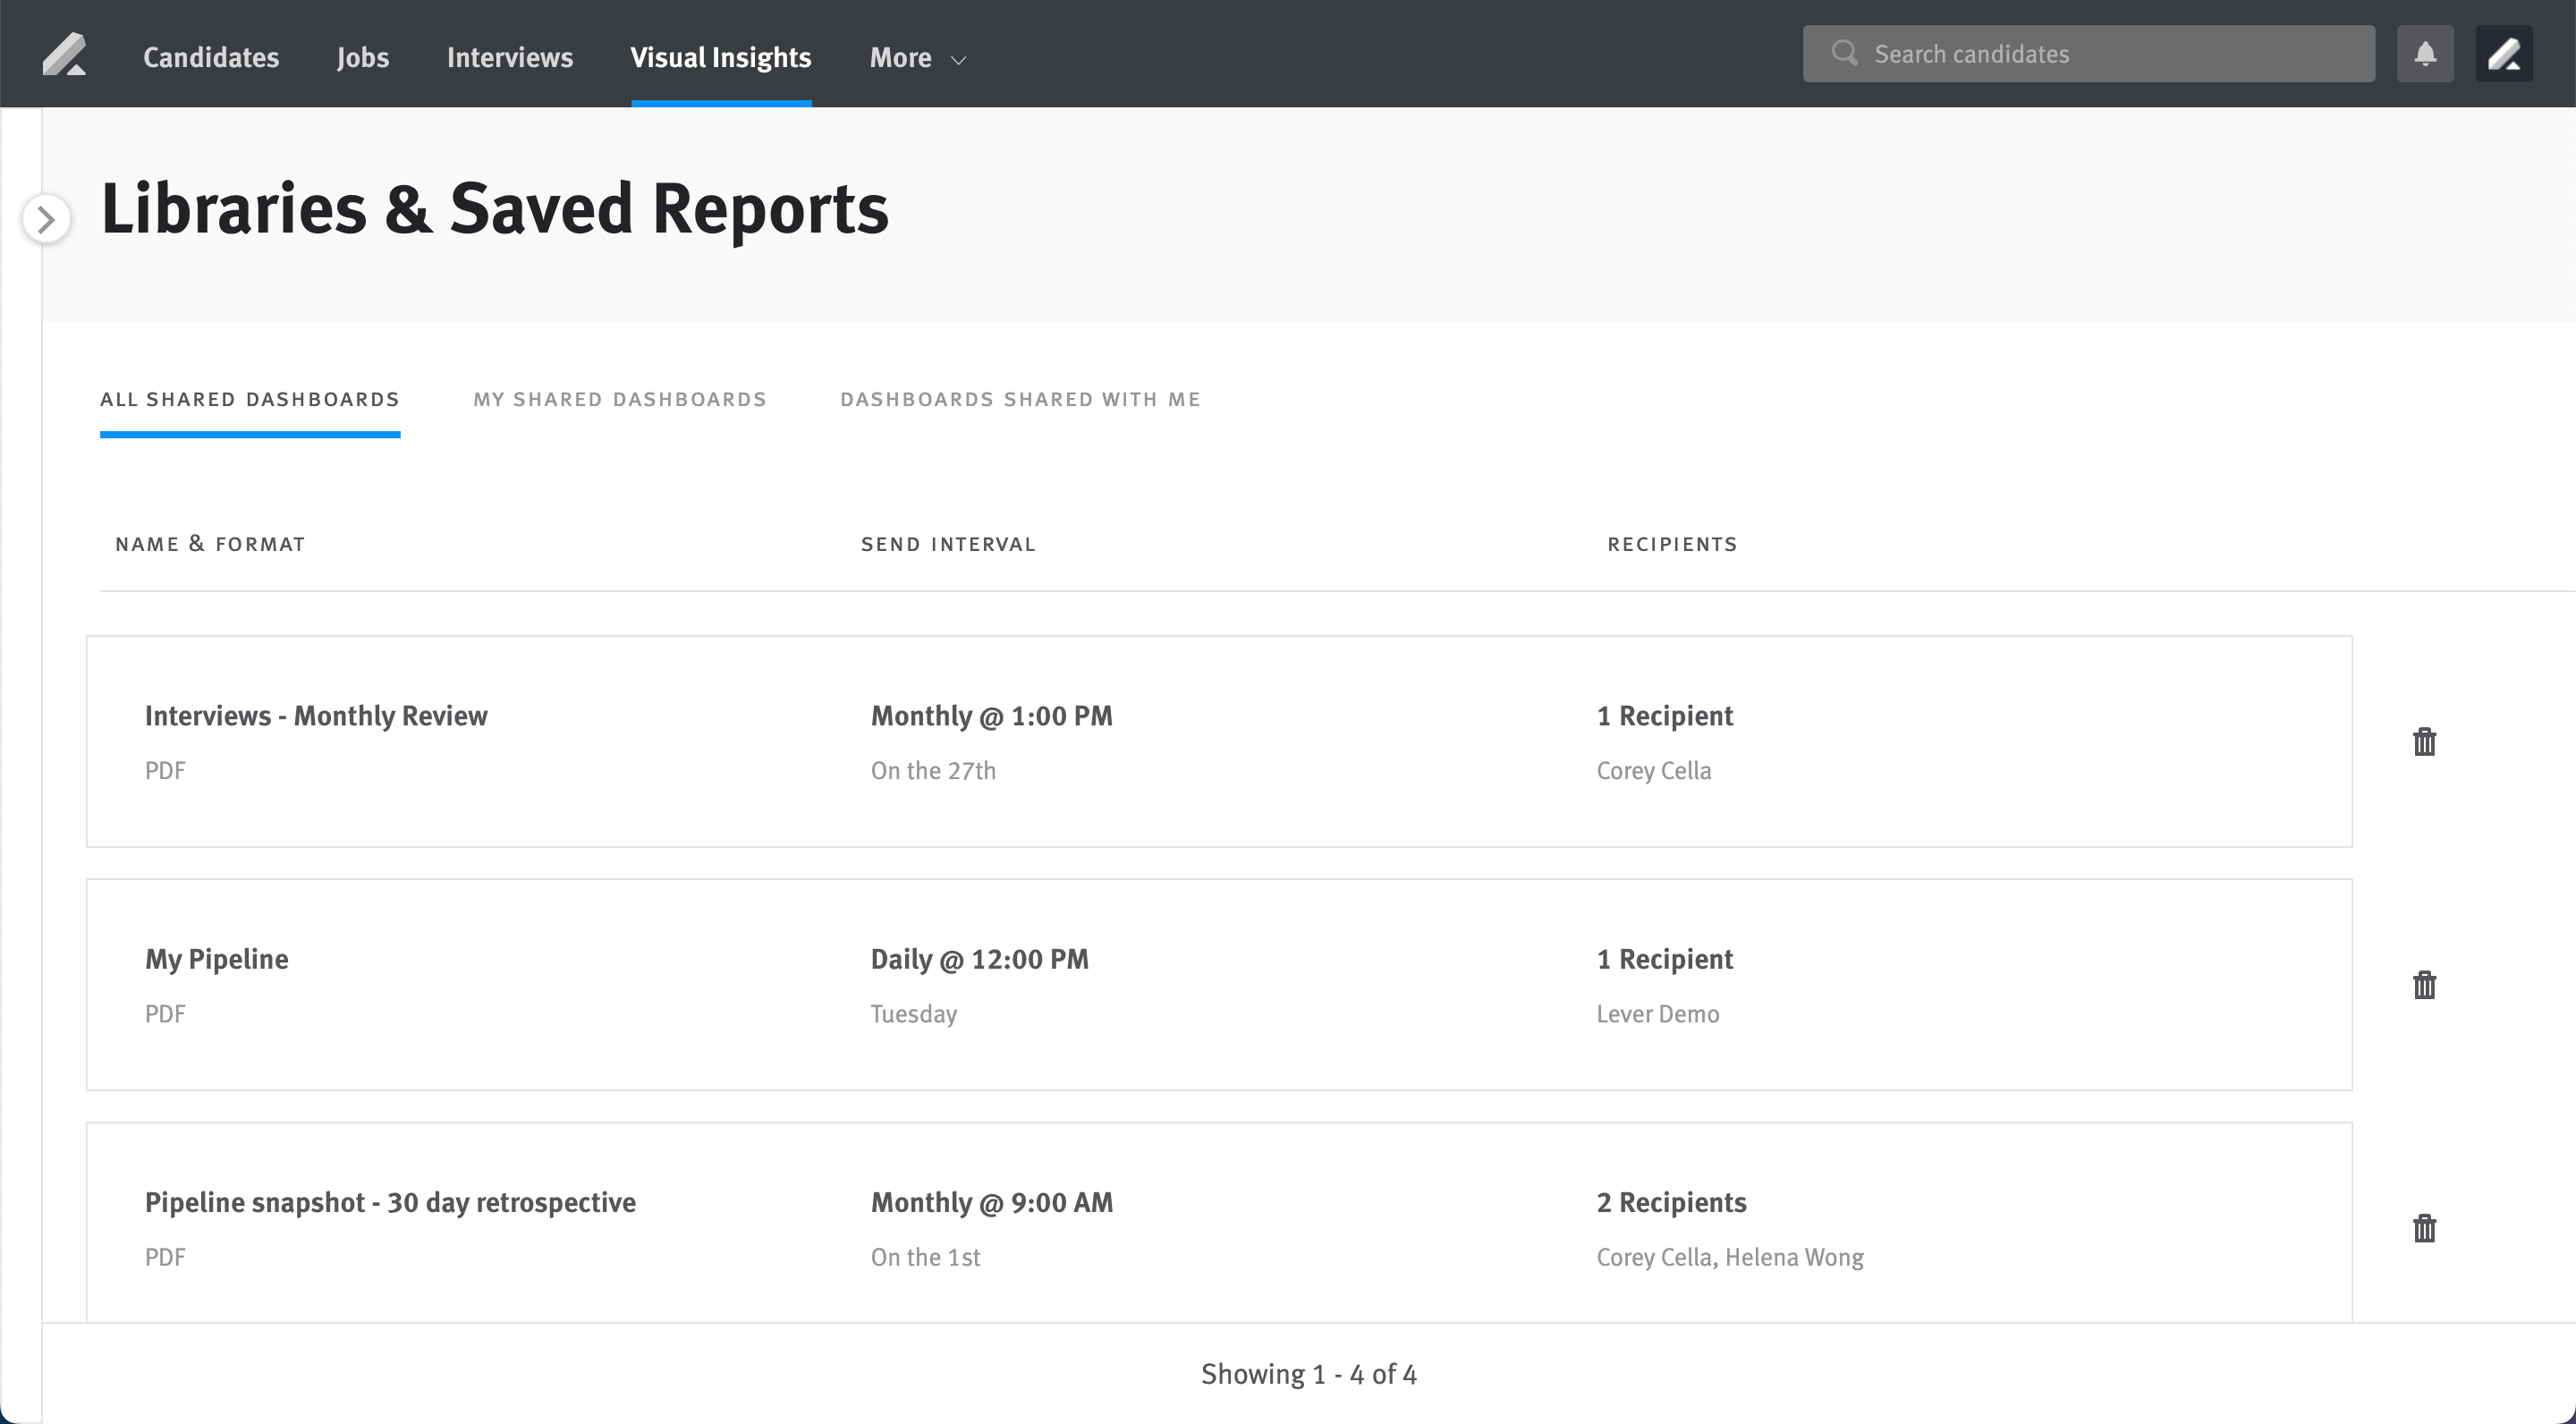Delete the Pipeline snapshot 30 day retrospective report
The height and width of the screenshot is (1424, 2576).
tap(2424, 1229)
